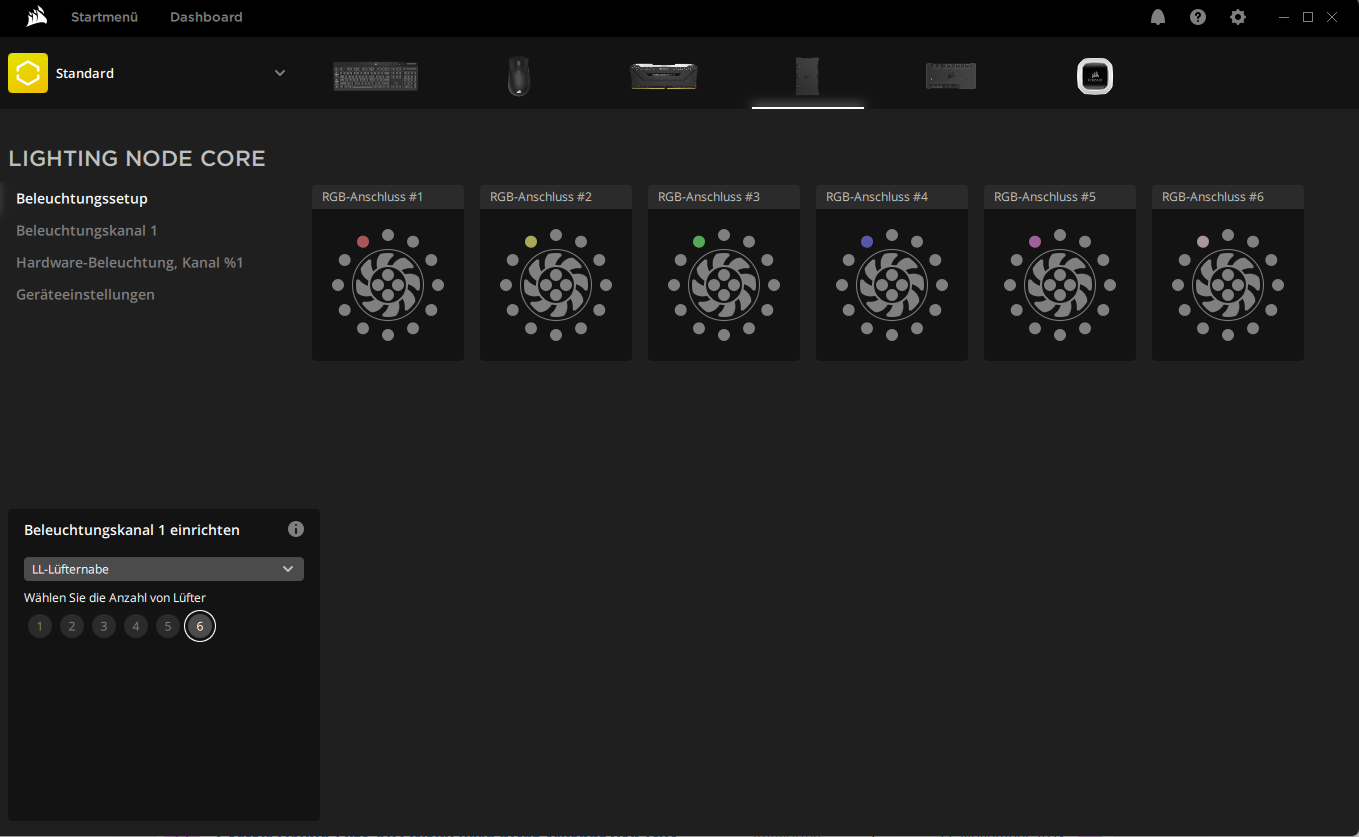Click the RGB-Anschluss #4 header

click(892, 197)
